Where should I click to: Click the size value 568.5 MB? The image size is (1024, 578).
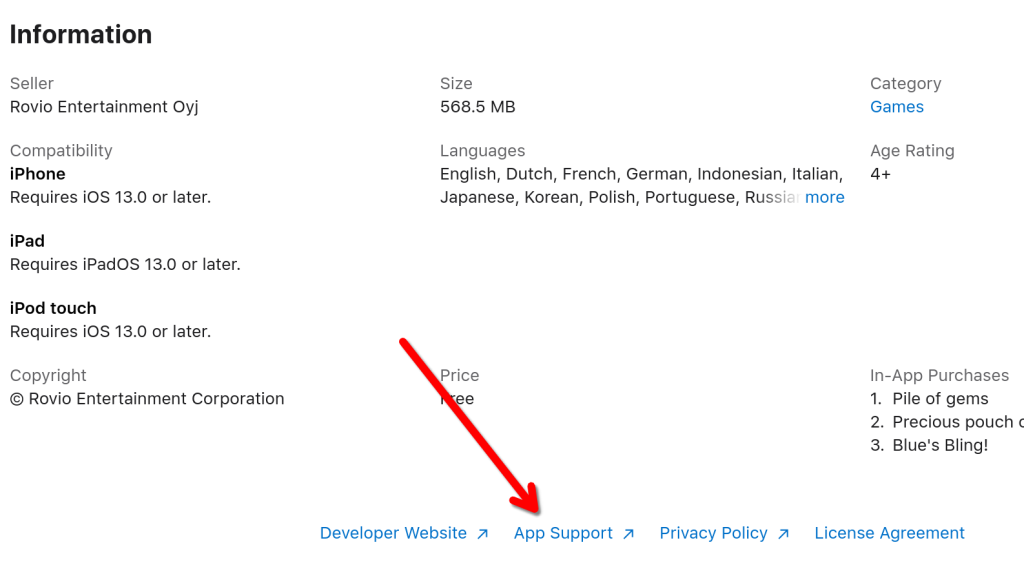tap(477, 106)
